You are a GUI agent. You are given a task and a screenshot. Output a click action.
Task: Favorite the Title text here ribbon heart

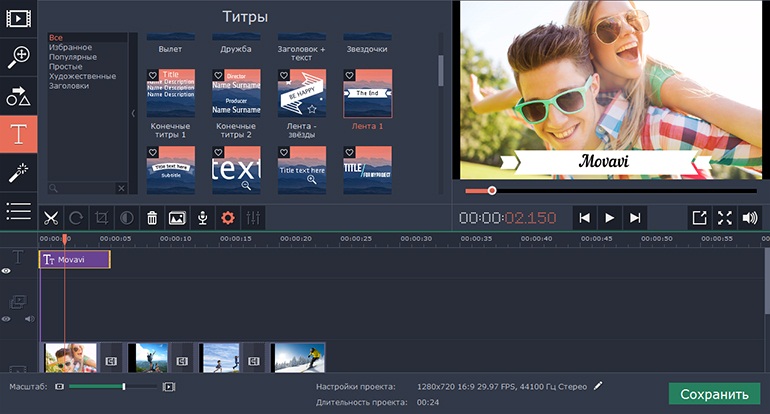tap(153, 152)
